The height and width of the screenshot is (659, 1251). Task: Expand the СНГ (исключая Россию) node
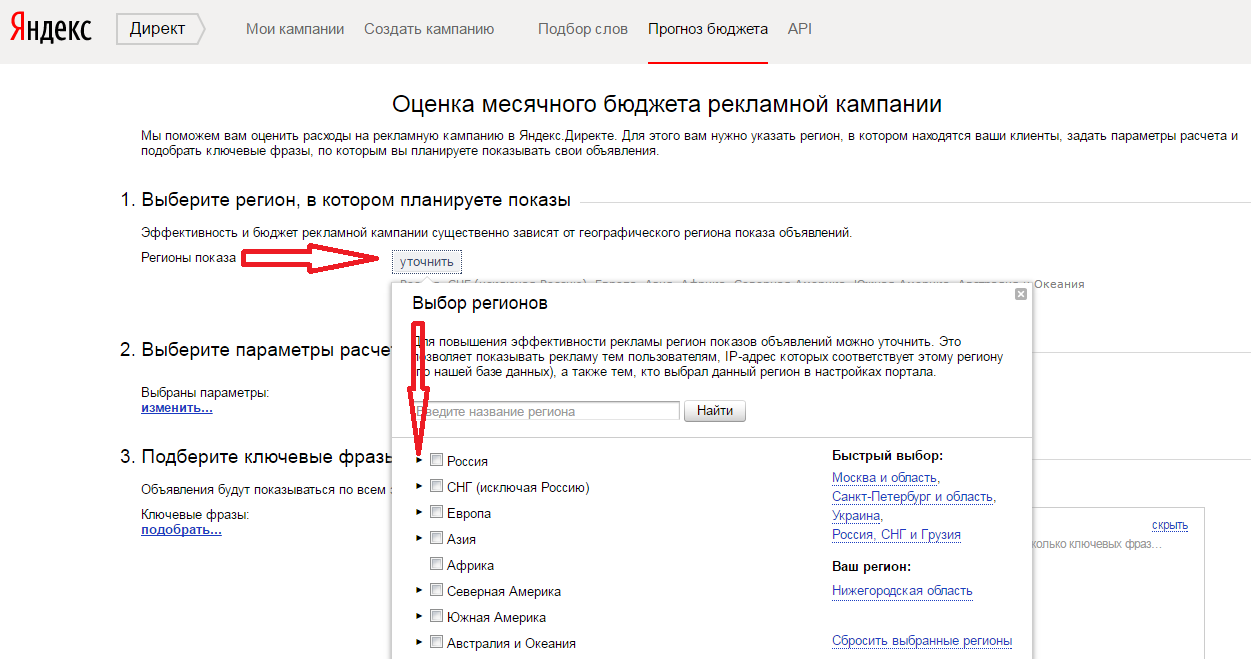(419, 486)
